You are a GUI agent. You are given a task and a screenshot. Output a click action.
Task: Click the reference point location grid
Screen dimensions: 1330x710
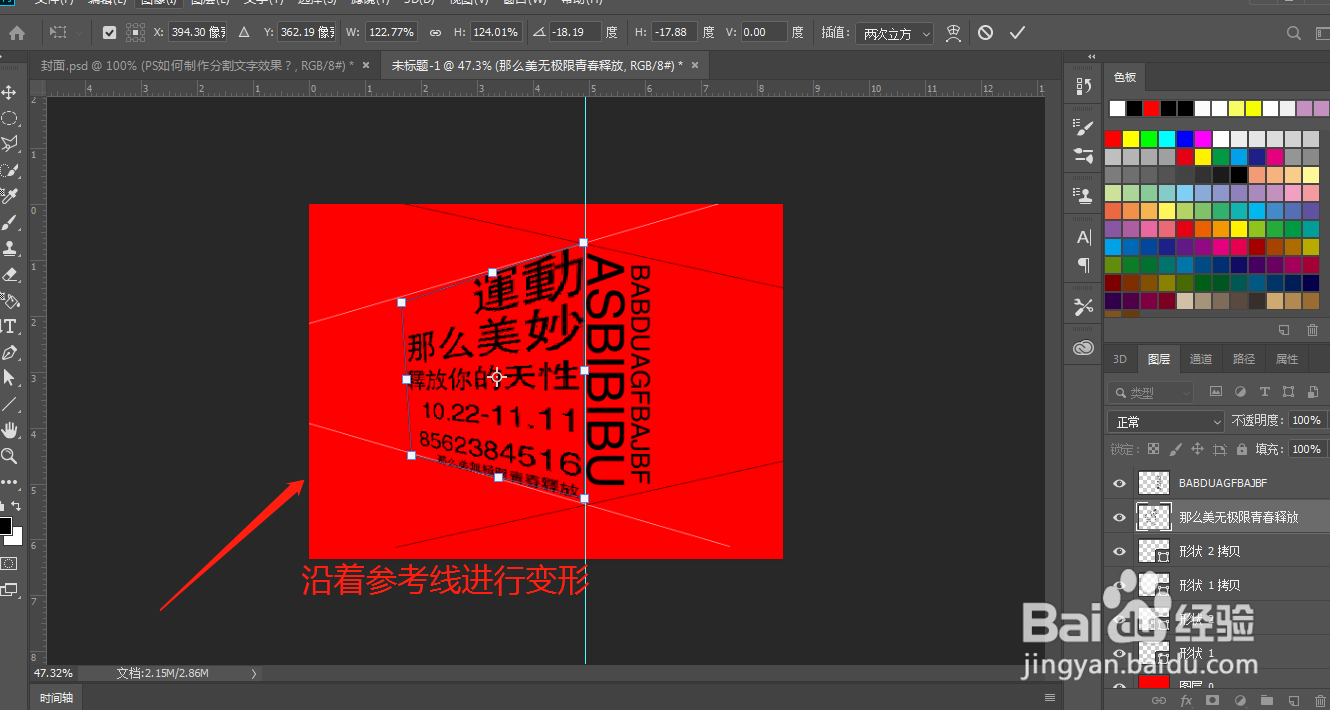(135, 33)
